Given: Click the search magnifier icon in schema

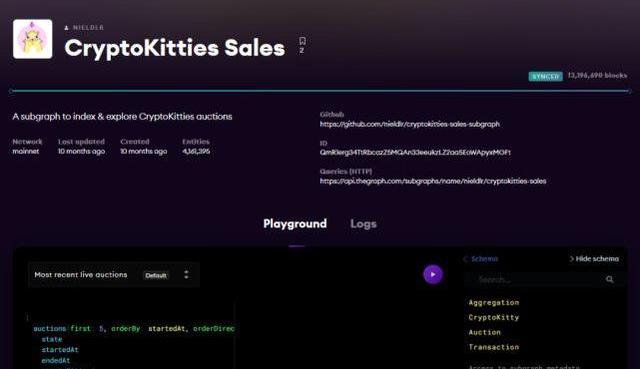Looking at the screenshot, I should click(x=609, y=280).
